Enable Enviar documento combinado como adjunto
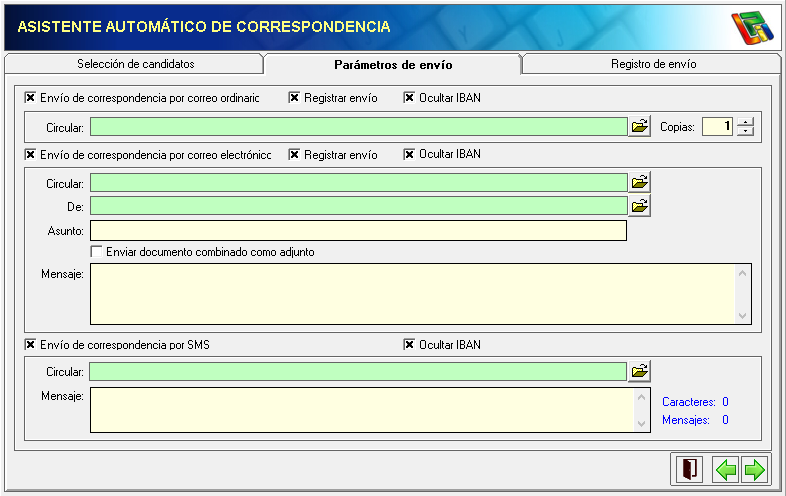Screen dimensions: 786x496 pyautogui.click(x=96, y=251)
